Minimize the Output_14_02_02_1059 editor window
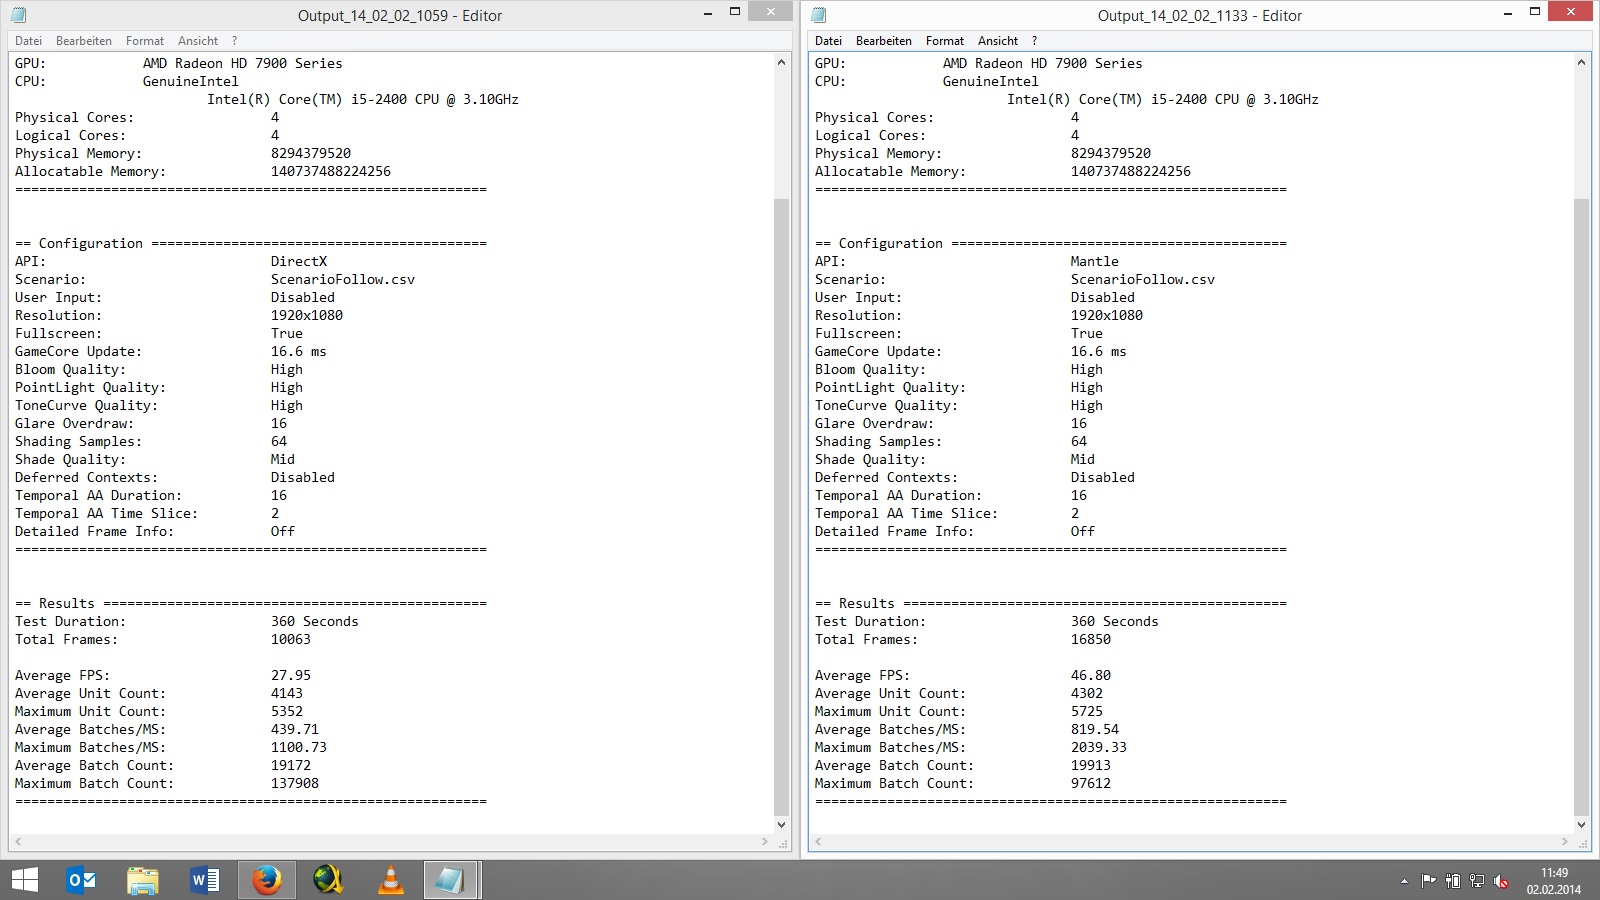Screen dimensions: 1600x900 pyautogui.click(x=708, y=13)
